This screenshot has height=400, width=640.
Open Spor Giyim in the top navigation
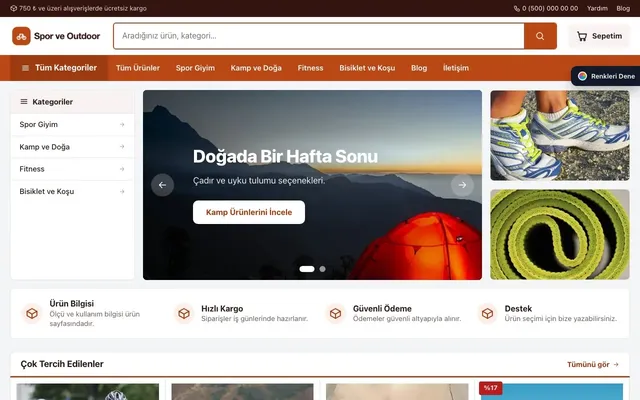(195, 68)
